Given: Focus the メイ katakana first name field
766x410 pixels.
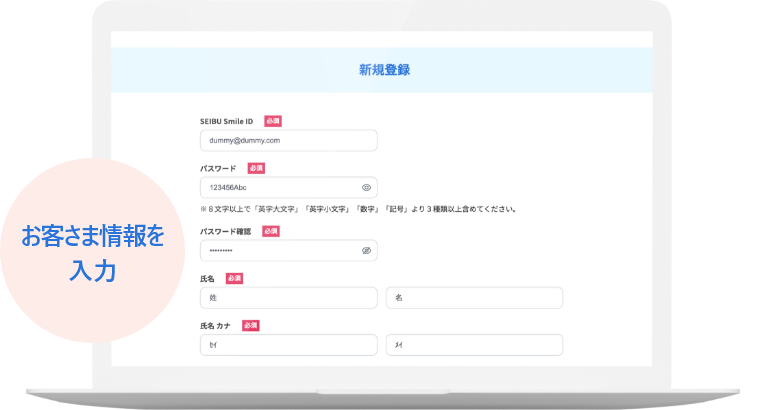Looking at the screenshot, I should click(x=474, y=345).
